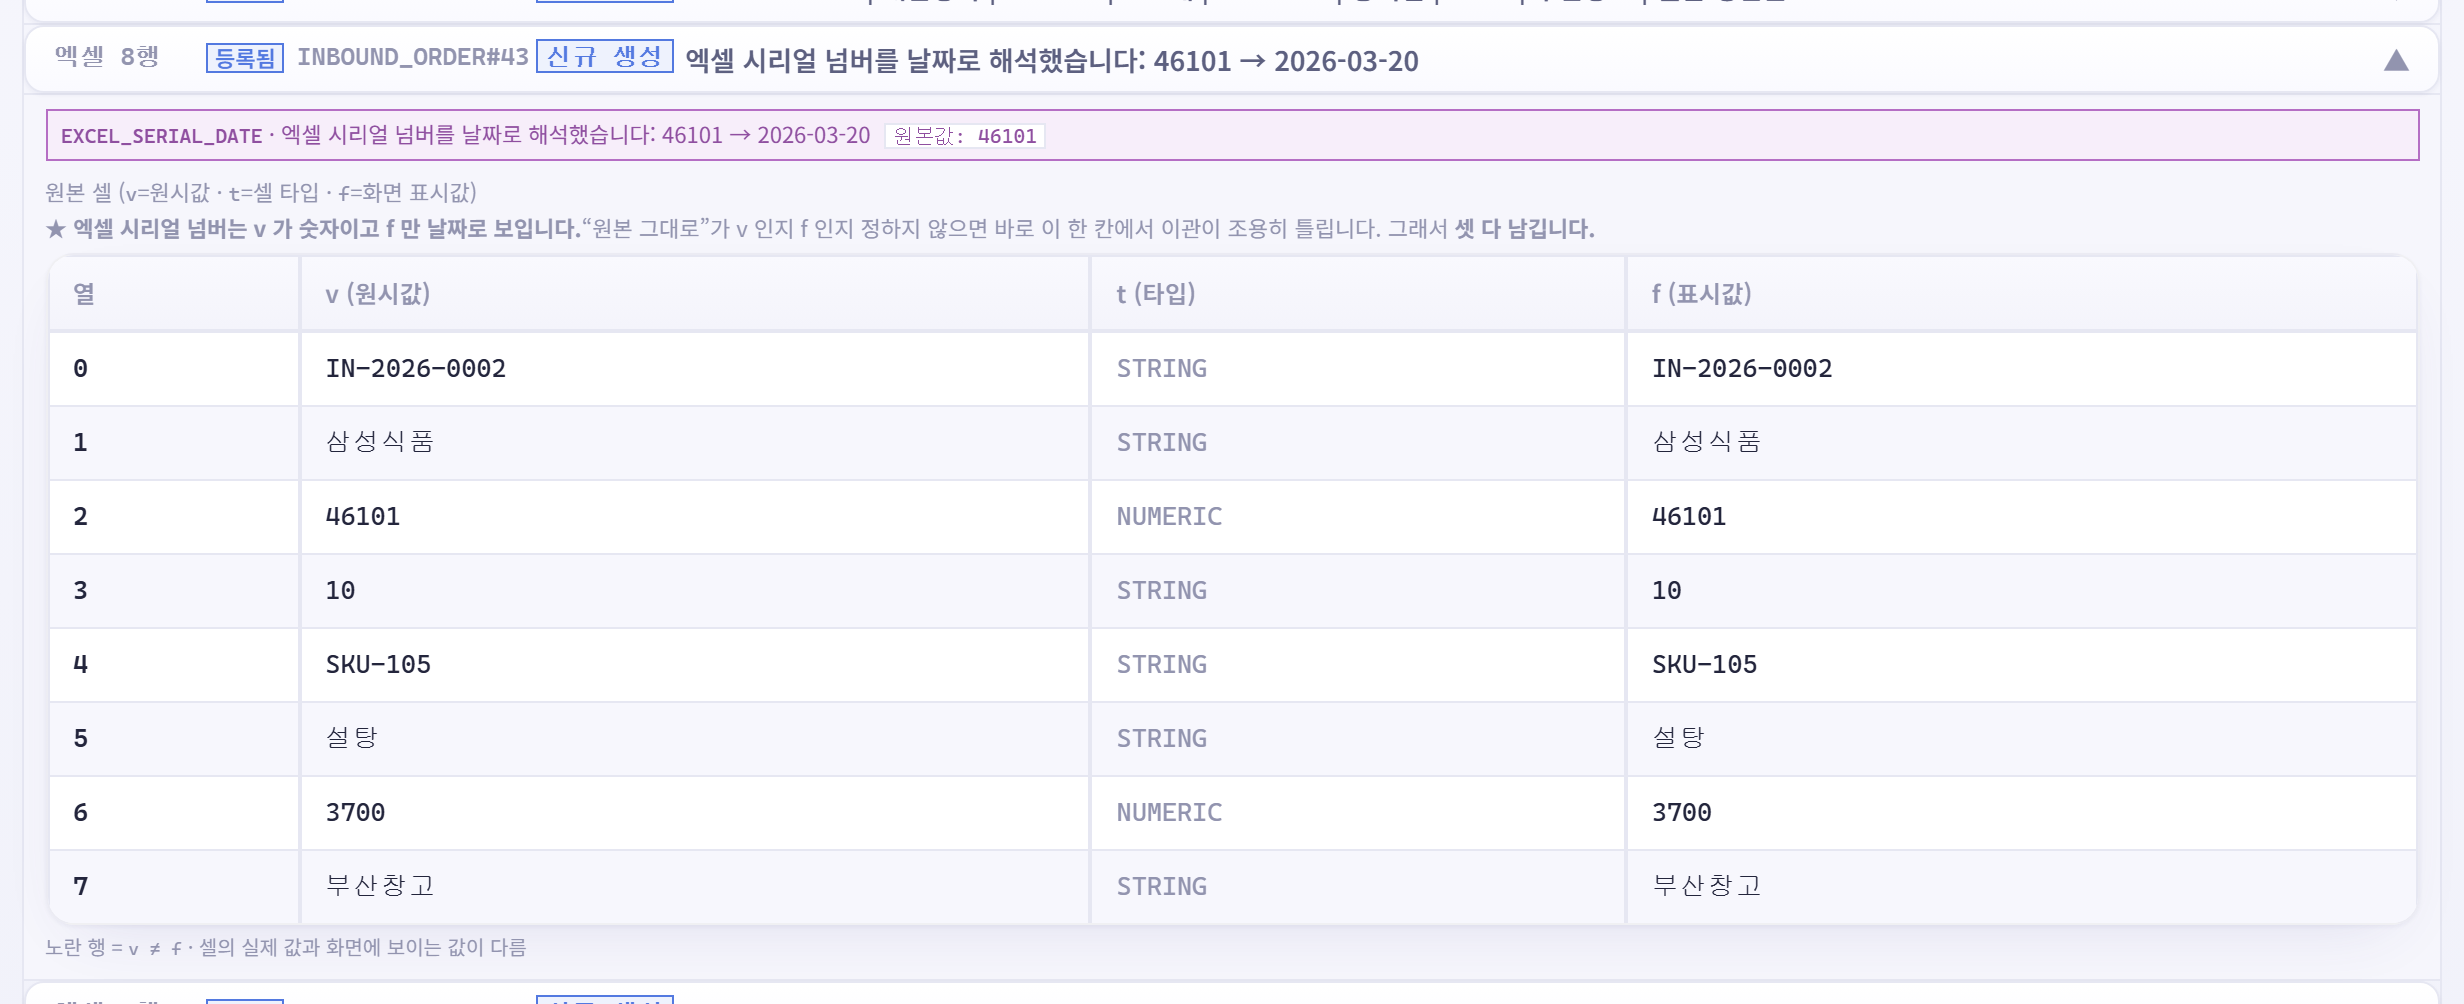
Task: Select 부산창고 in the v column
Action: click(x=380, y=886)
